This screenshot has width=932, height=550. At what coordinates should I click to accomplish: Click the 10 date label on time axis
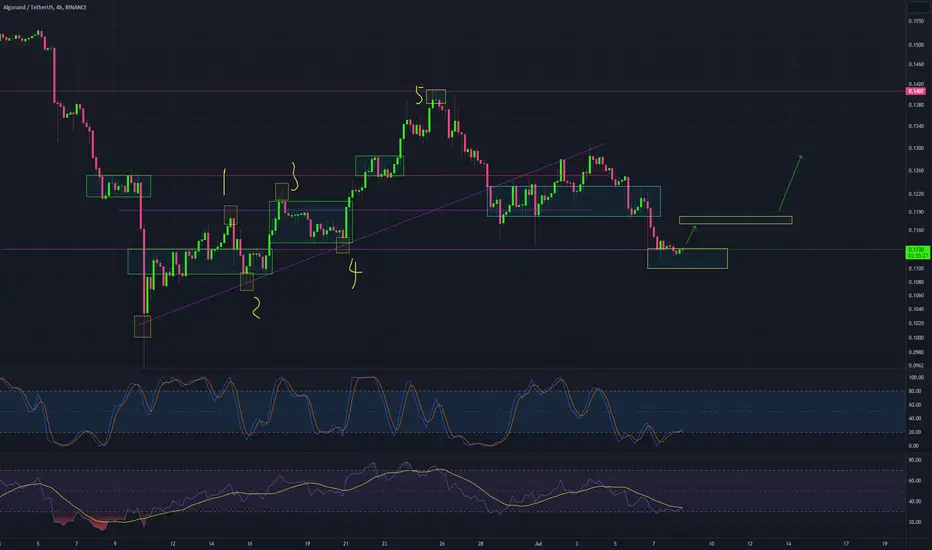click(x=711, y=543)
